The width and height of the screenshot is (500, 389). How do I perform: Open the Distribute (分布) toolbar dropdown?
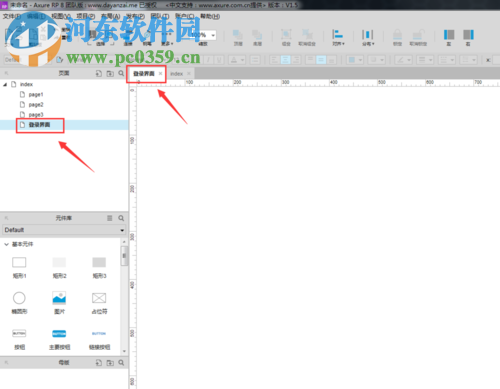[368, 37]
